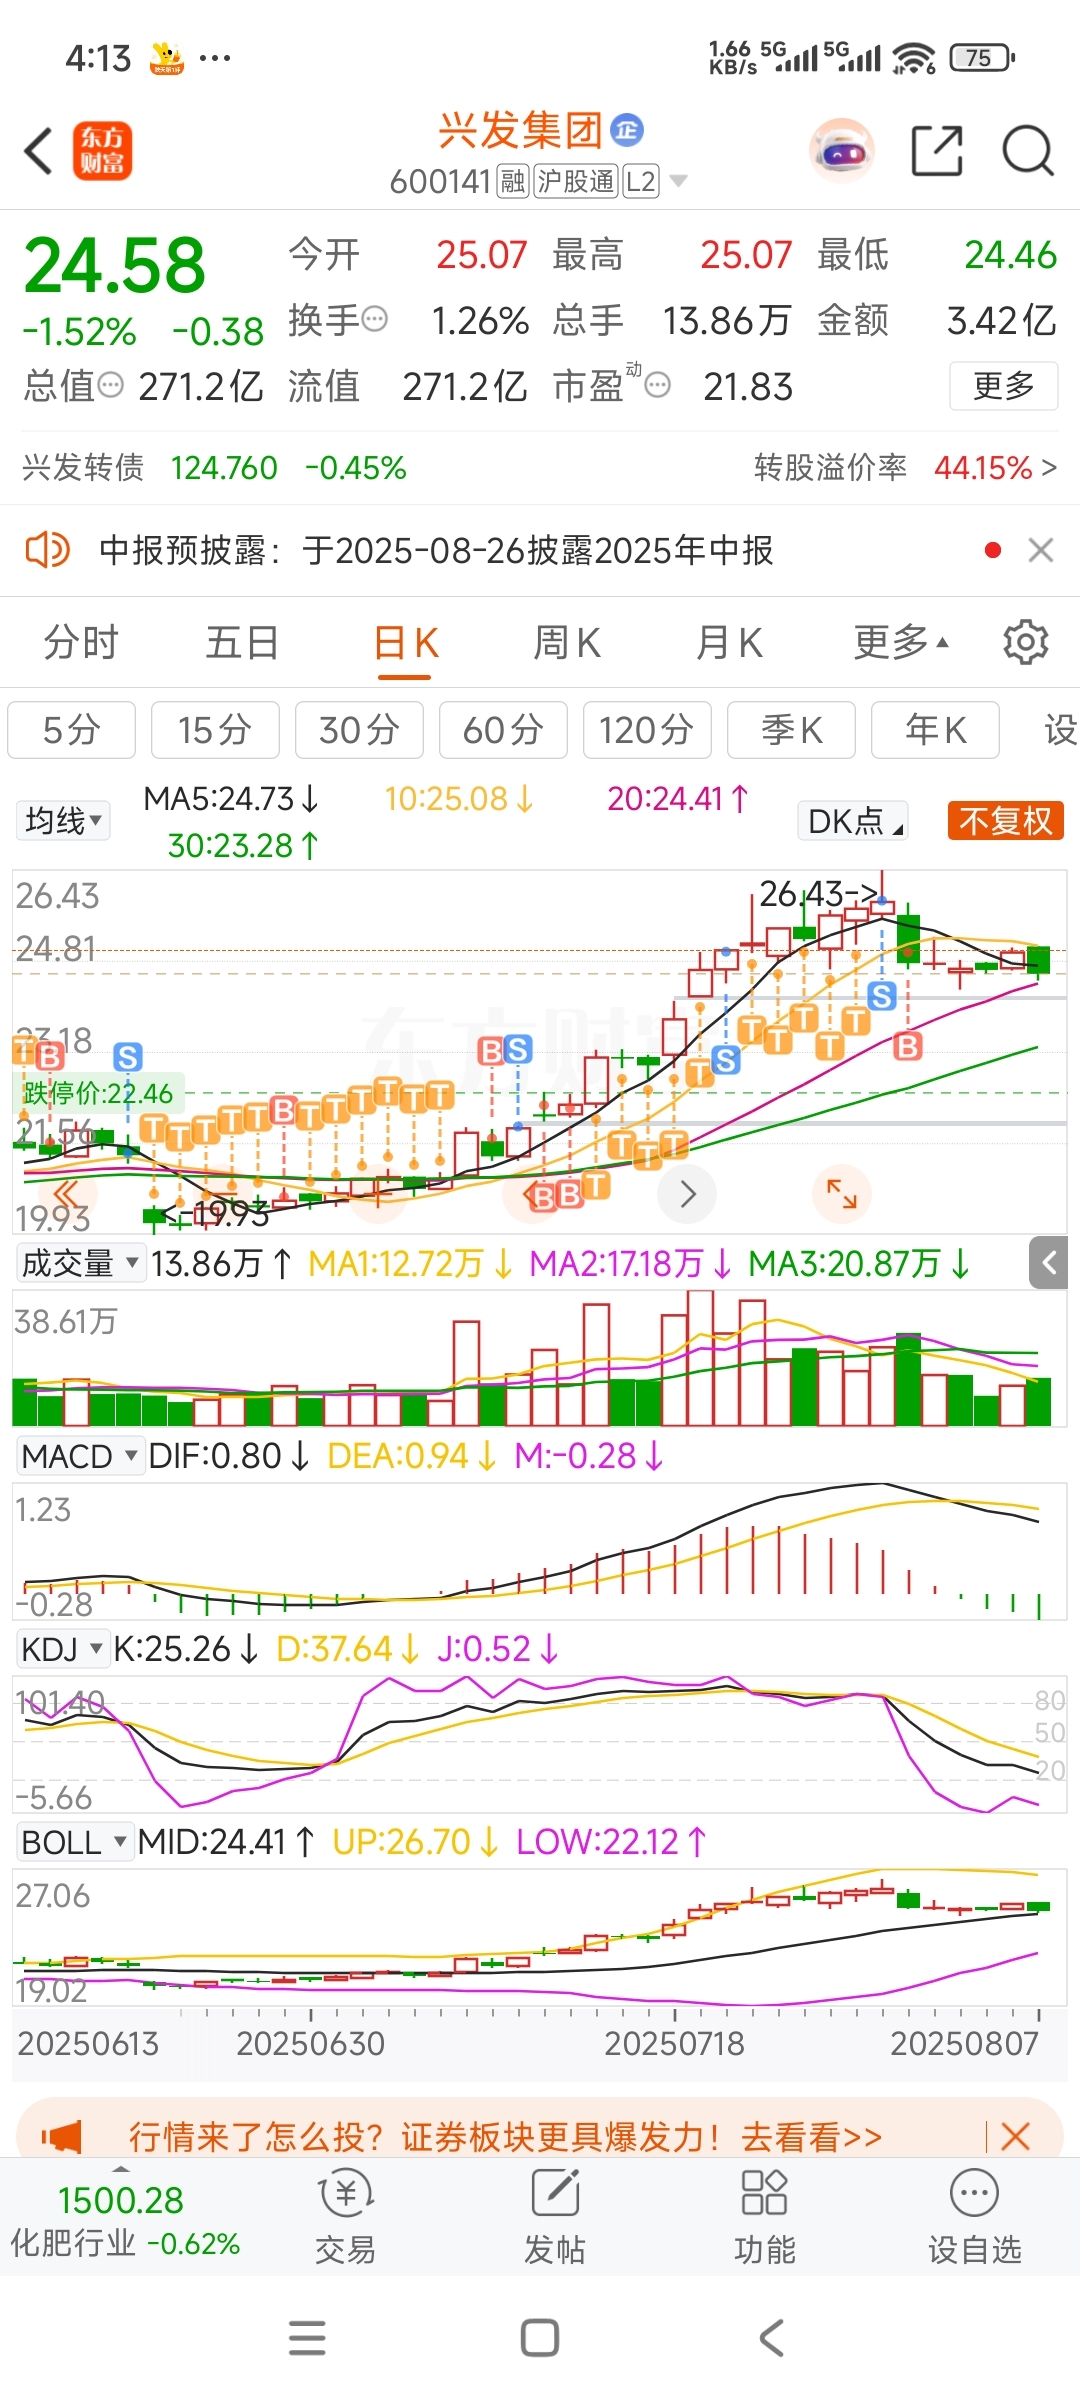Open the KDJ indicator dropdown
The width and height of the screenshot is (1080, 2400).
(x=62, y=1648)
